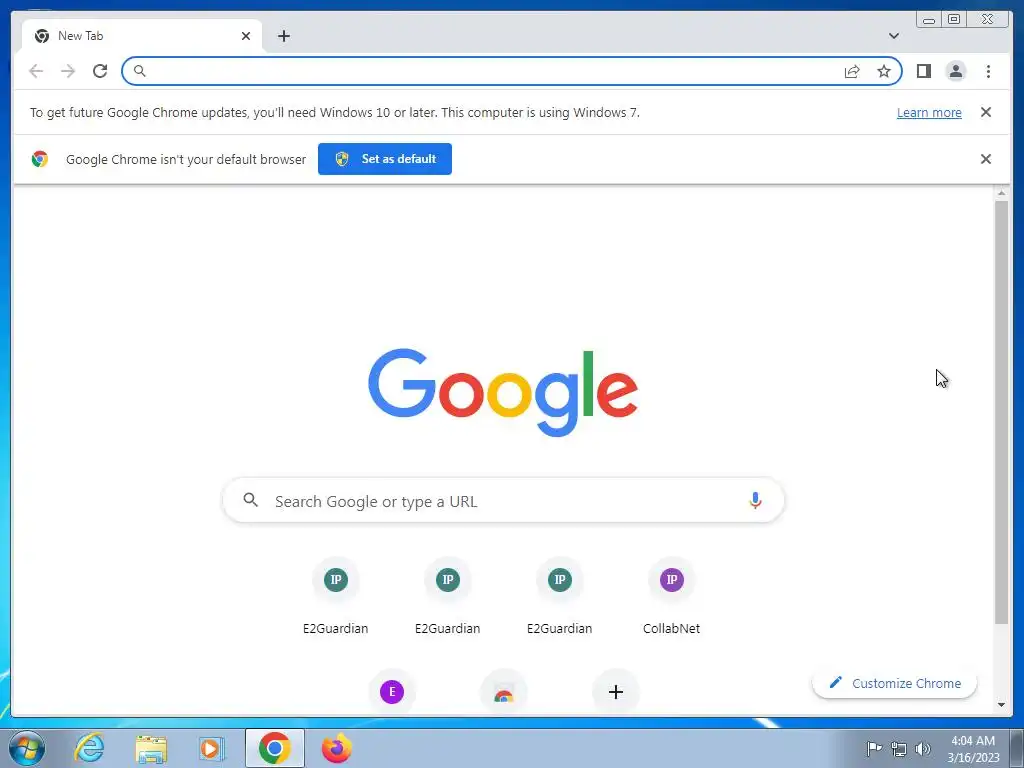Viewport: 1024px width, 768px height.
Task: Click the network tray icon
Action: pos(899,748)
